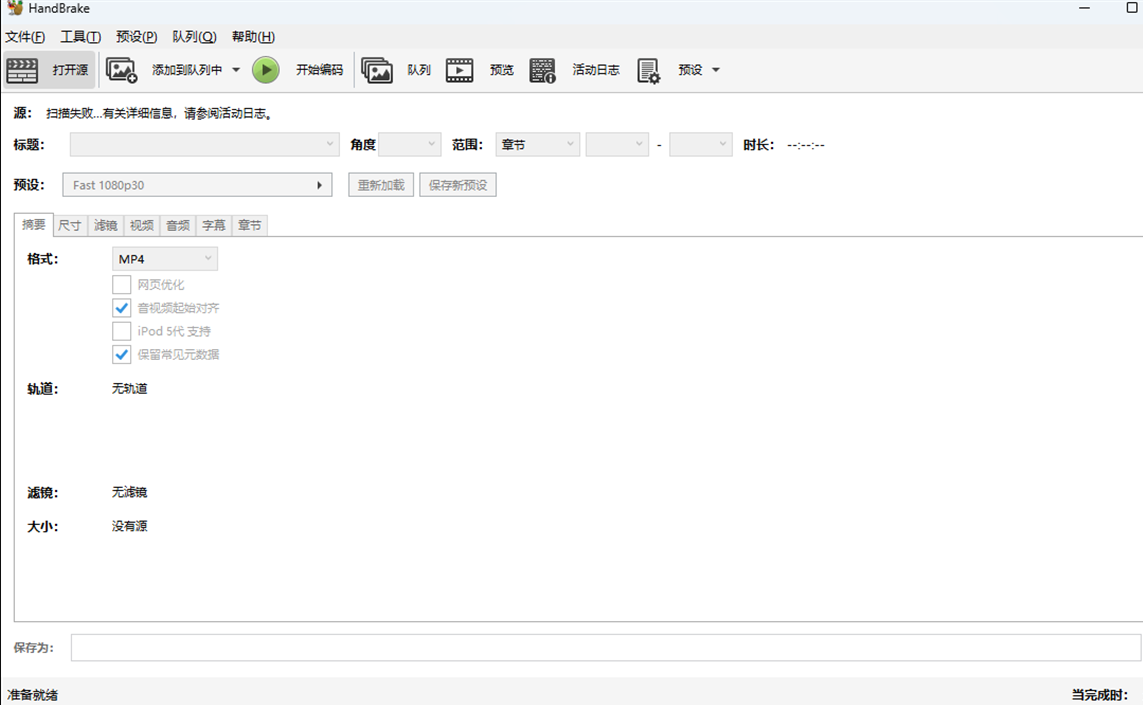Open the Queue stacked images icon
This screenshot has height=705, width=1143.
click(x=376, y=70)
